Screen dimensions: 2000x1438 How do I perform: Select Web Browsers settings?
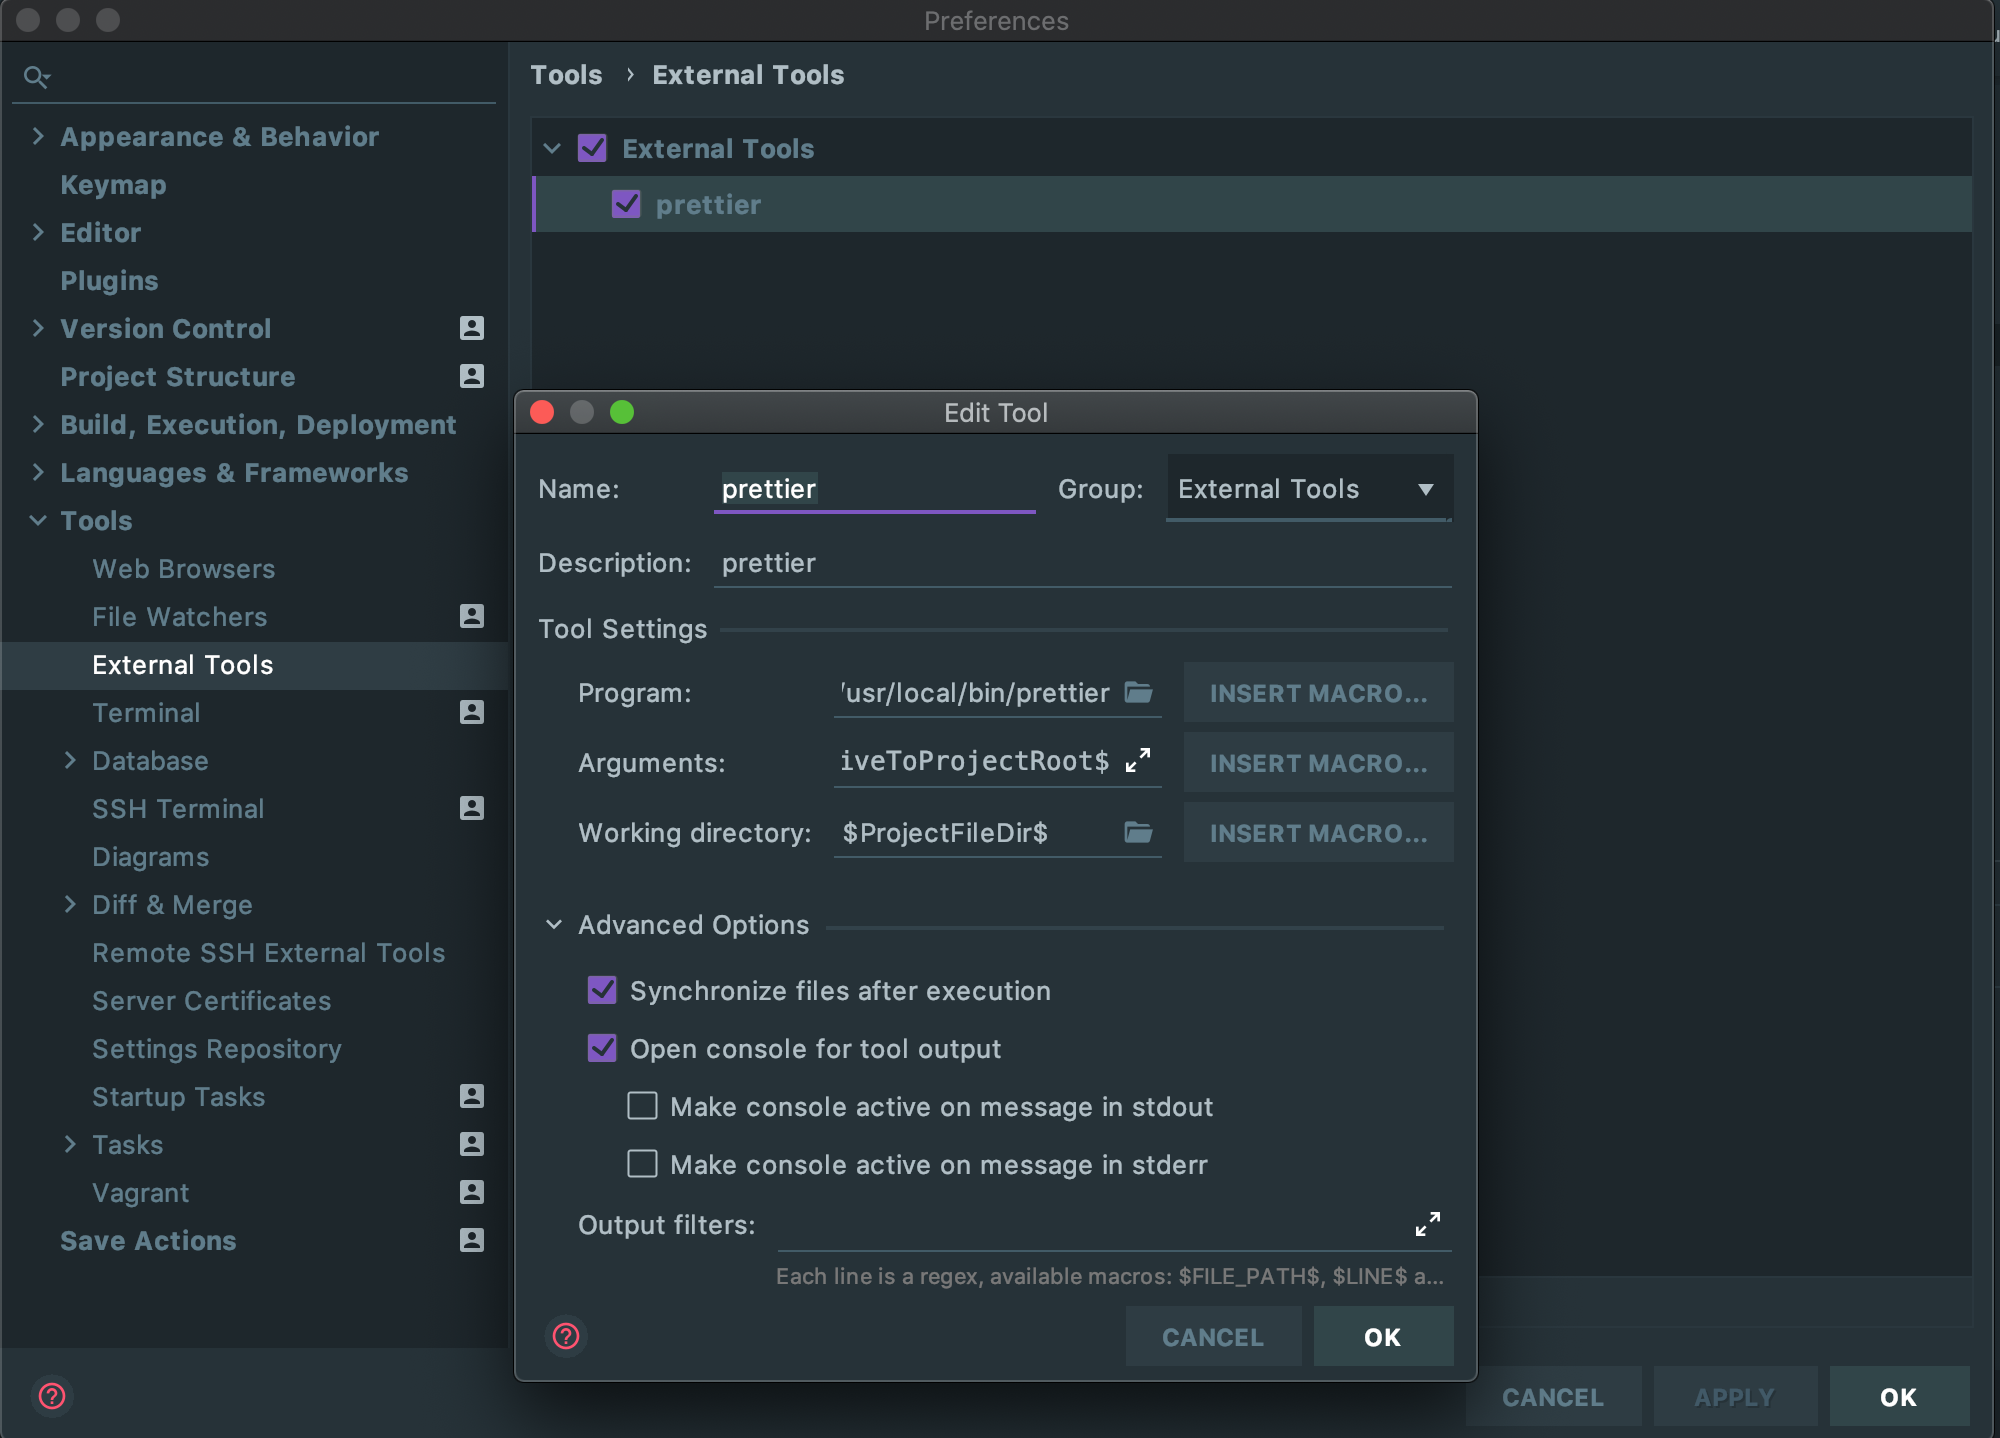click(184, 569)
